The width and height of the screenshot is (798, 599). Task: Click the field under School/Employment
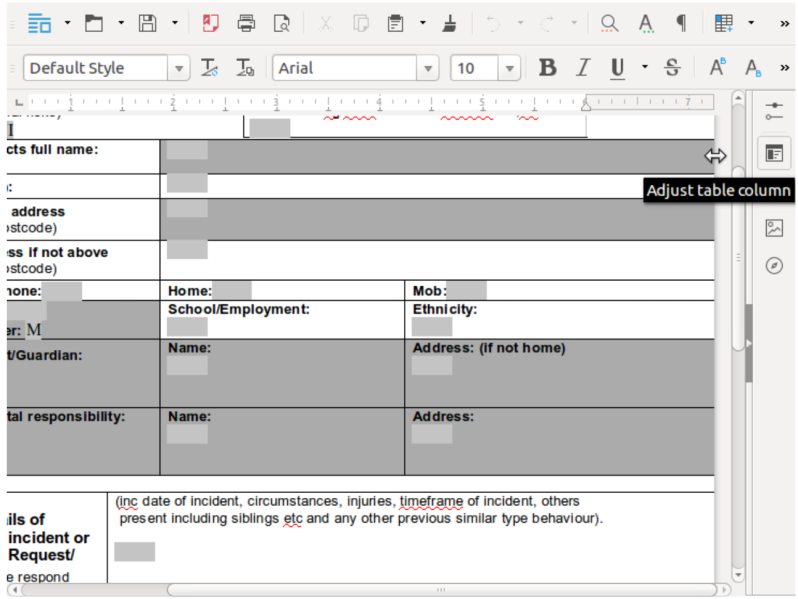(187, 327)
